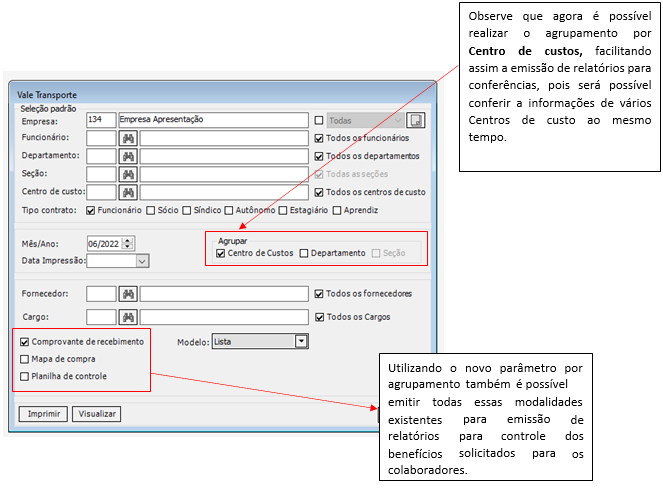The image size is (663, 488).
Task: Click the Departamento name input field
Action: coord(224,156)
